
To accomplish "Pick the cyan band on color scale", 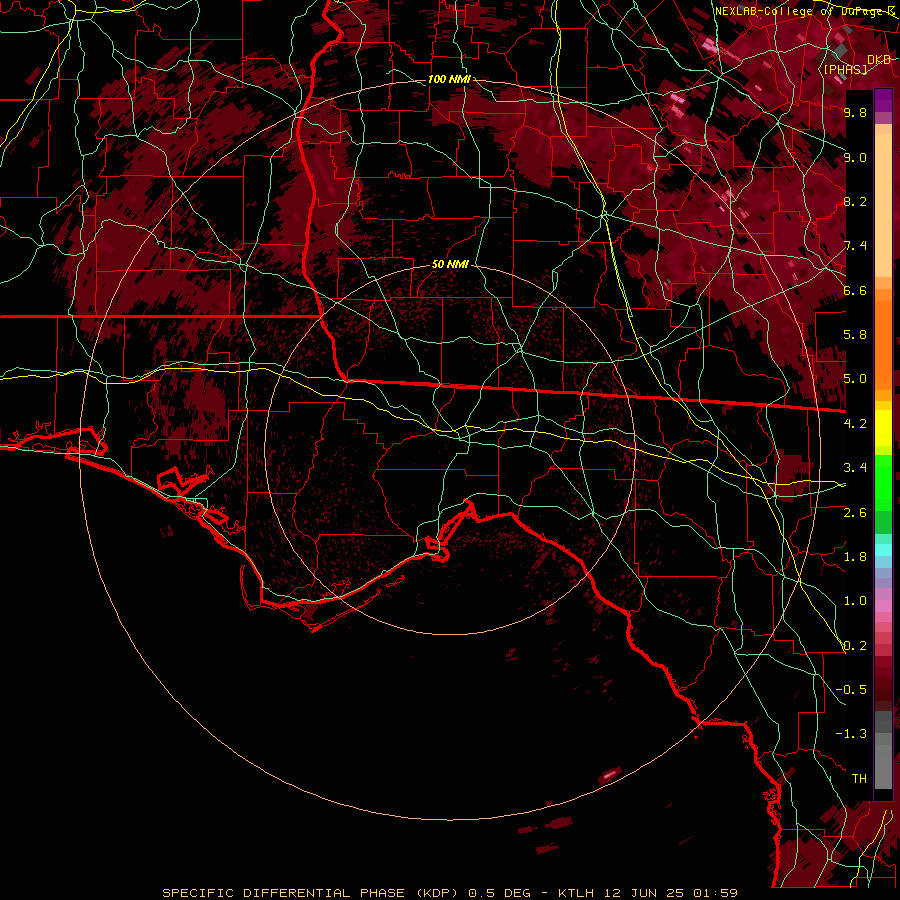I will click(x=883, y=550).
